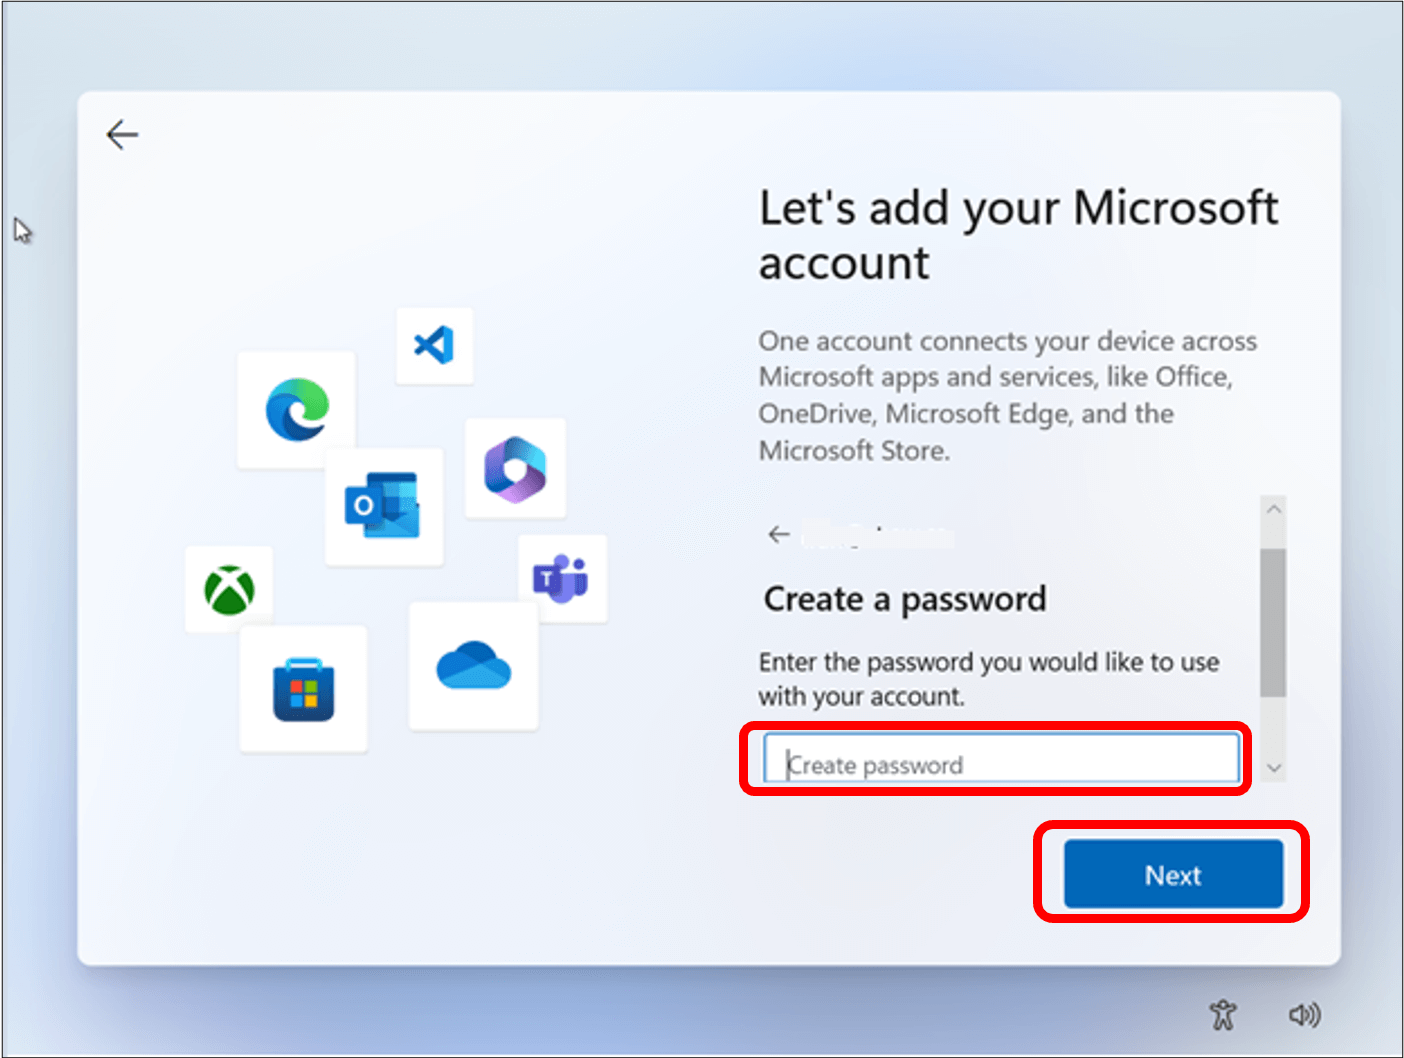Click the Microsoft Edge icon tile
Viewport: 1404px width, 1058px height.
297,409
